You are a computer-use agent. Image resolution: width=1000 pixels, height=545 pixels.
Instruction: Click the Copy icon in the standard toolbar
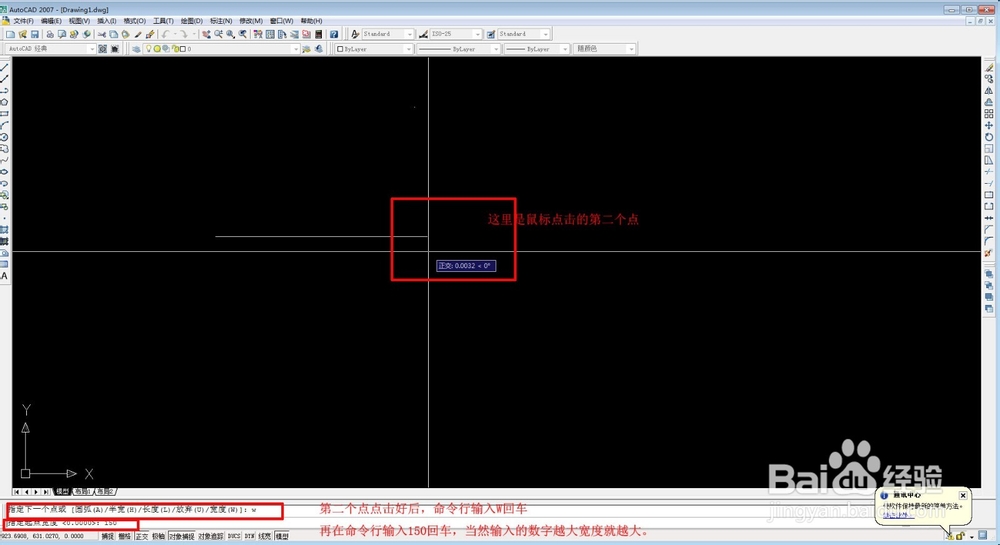(x=114, y=34)
